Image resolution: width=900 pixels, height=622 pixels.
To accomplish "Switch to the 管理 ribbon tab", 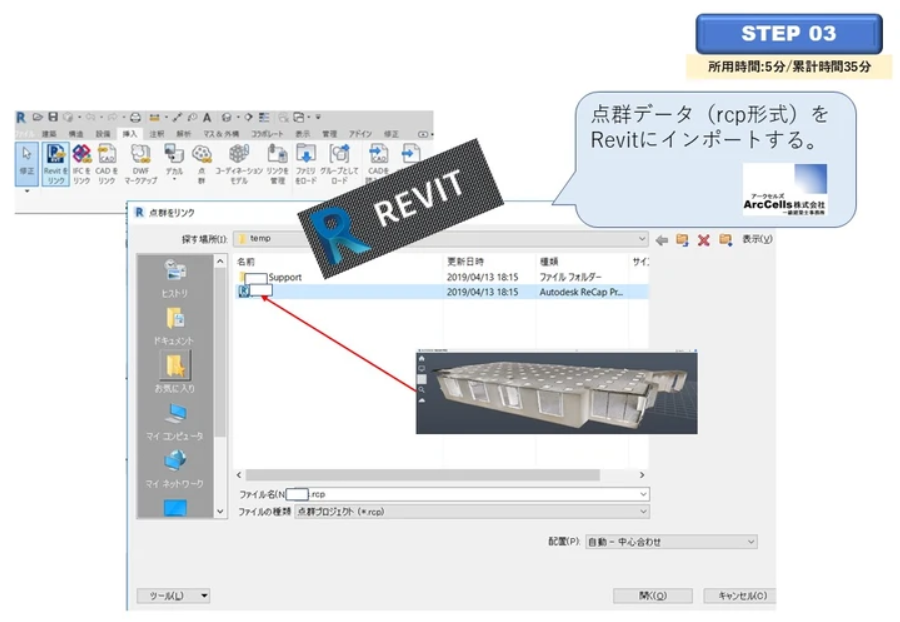I will pyautogui.click(x=329, y=134).
